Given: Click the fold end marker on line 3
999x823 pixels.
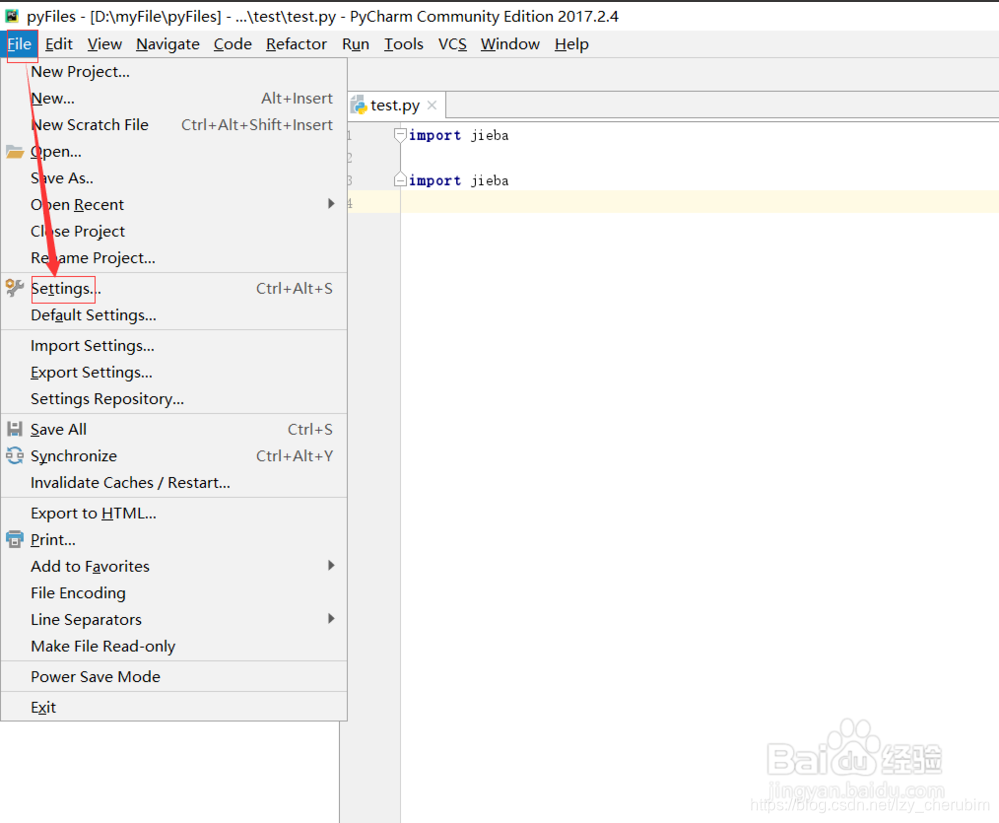Looking at the screenshot, I should point(400,180).
